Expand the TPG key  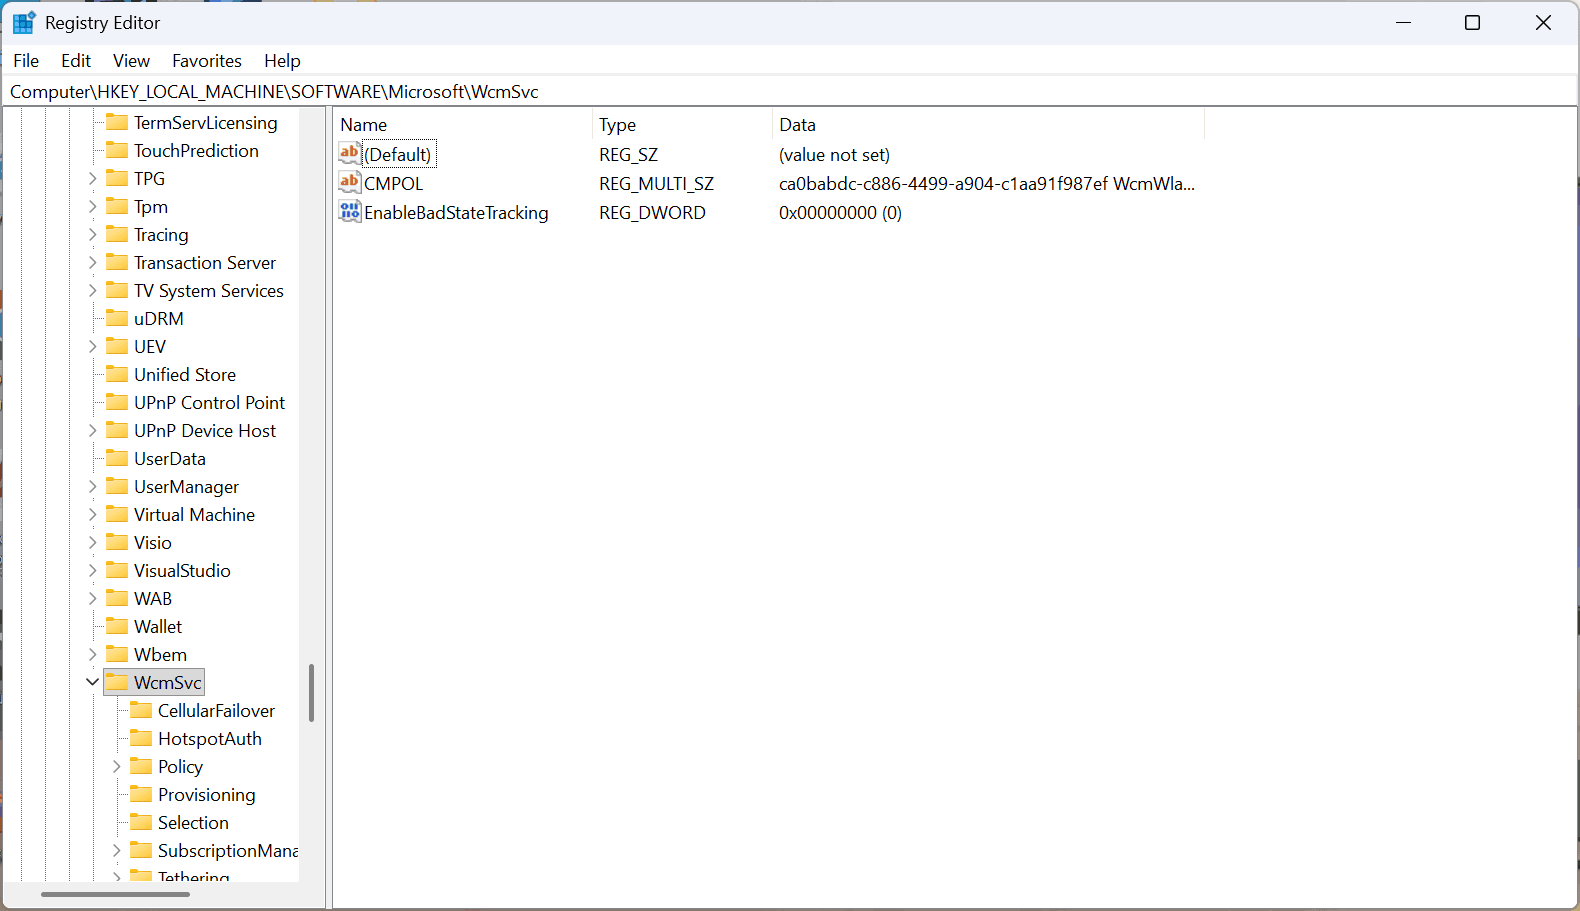93,178
